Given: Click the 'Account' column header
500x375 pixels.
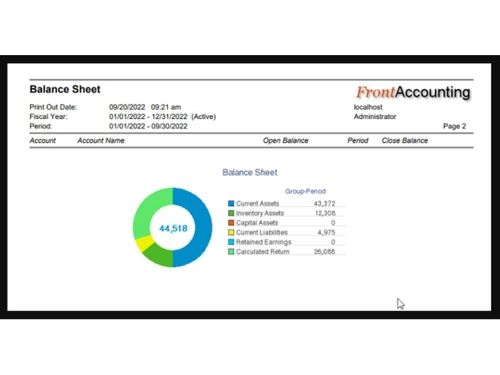Looking at the screenshot, I should pyautogui.click(x=43, y=141).
